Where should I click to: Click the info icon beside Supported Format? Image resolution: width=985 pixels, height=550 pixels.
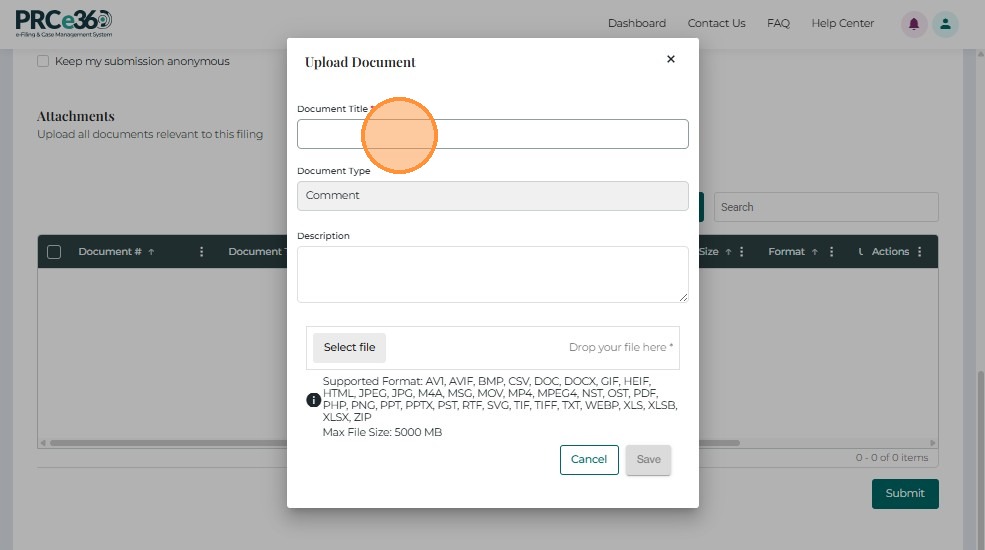click(313, 400)
